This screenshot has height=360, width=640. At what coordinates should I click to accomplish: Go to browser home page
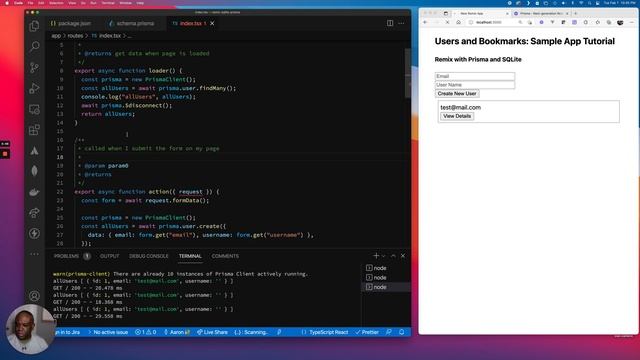458,22
